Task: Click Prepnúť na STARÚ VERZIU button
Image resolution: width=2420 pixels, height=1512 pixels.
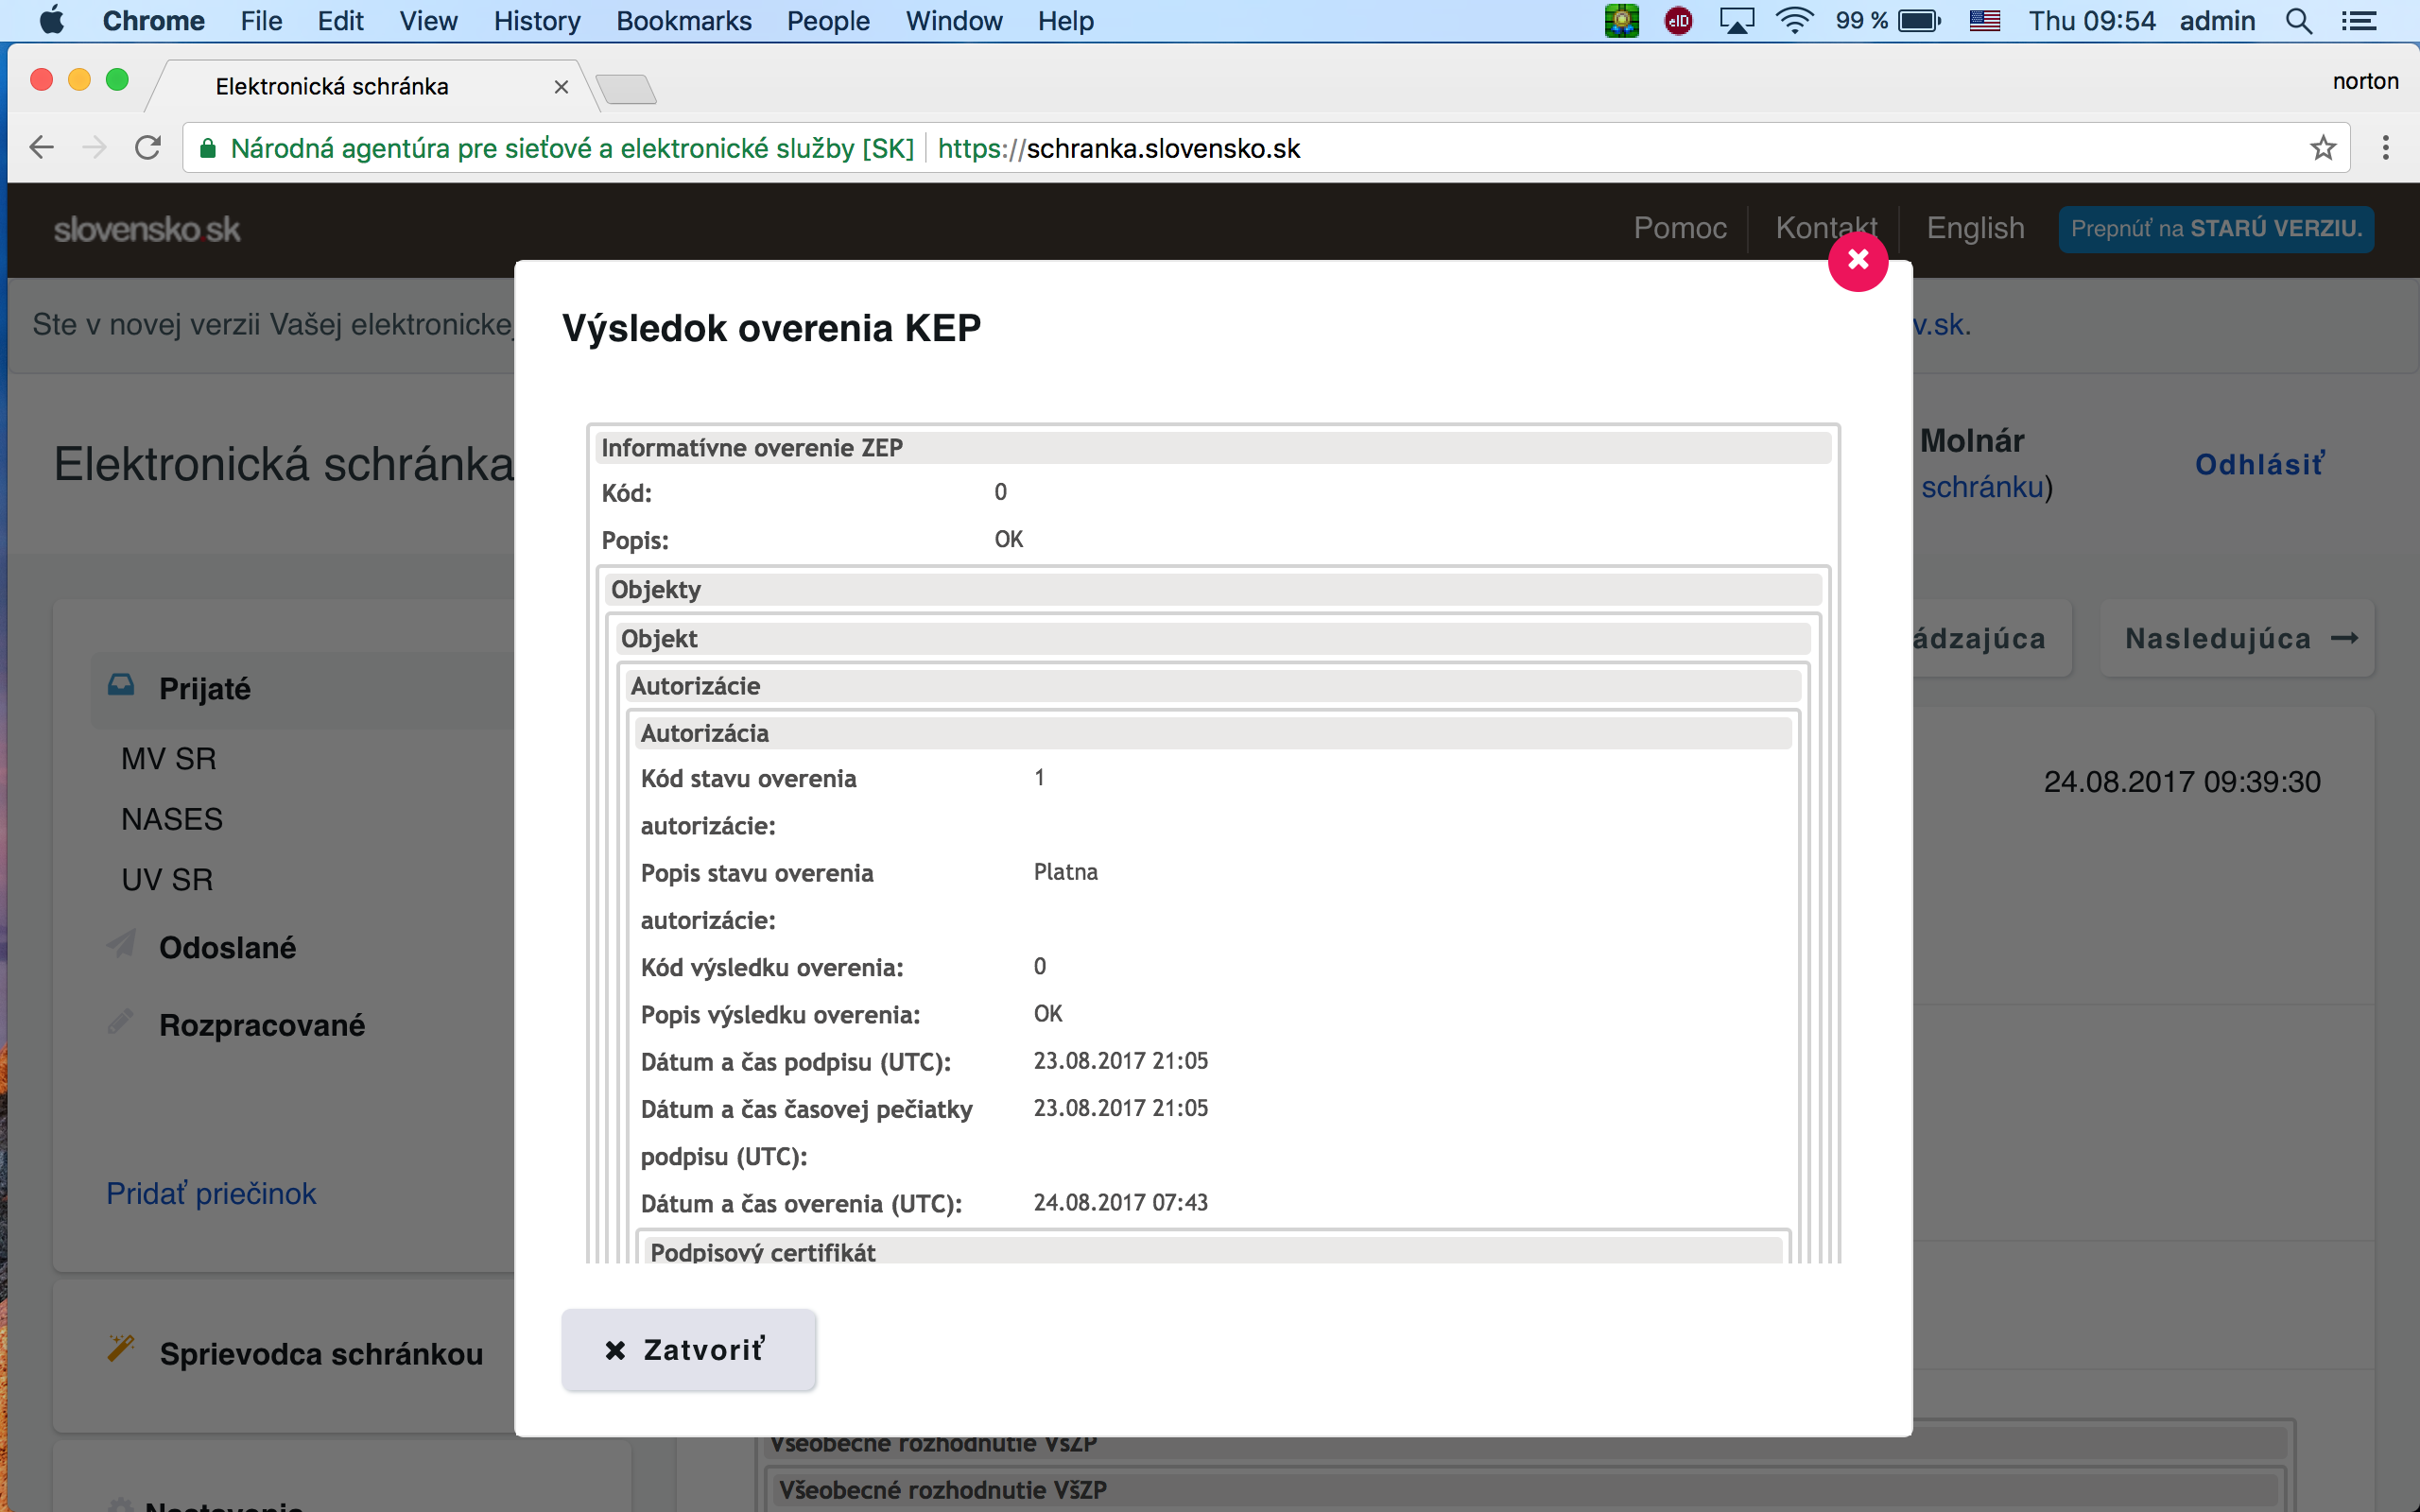Action: pos(2215,228)
